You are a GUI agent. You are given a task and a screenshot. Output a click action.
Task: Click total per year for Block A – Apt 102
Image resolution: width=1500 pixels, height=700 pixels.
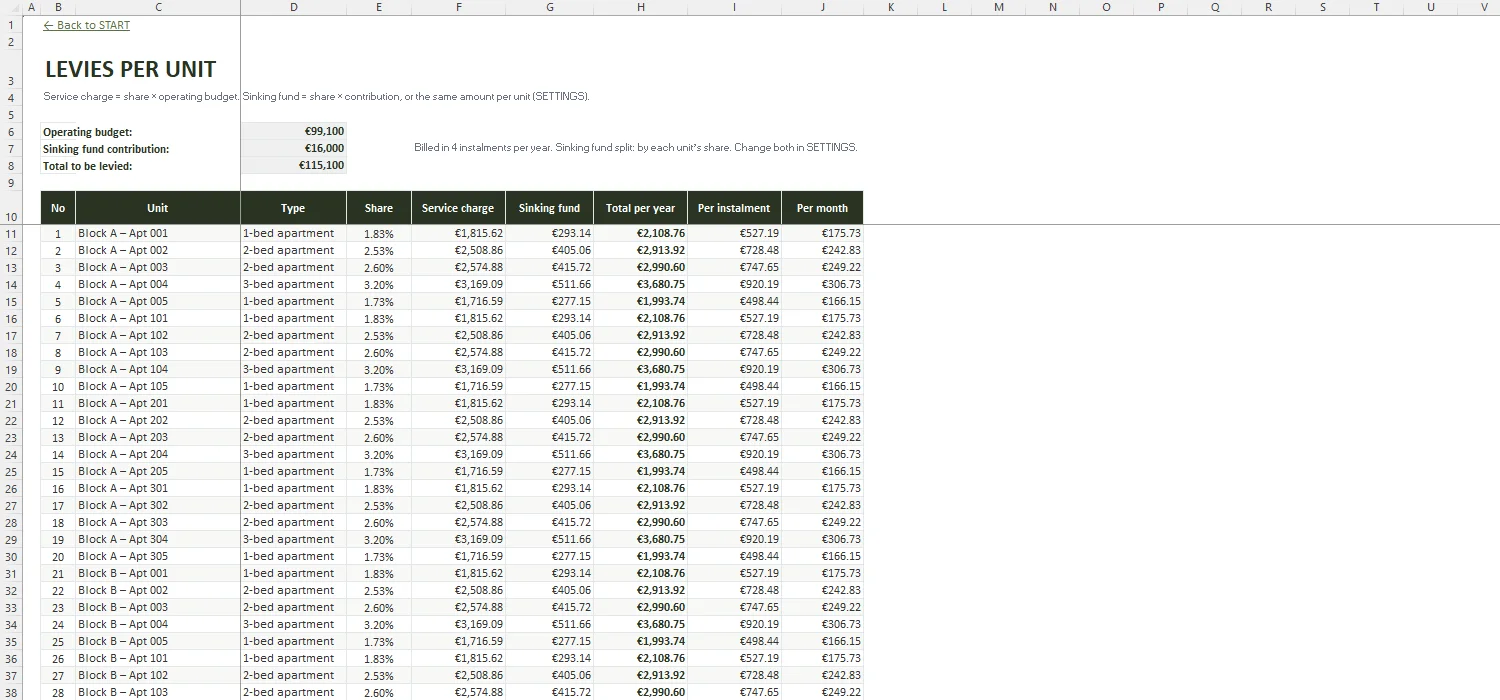[x=640, y=335]
